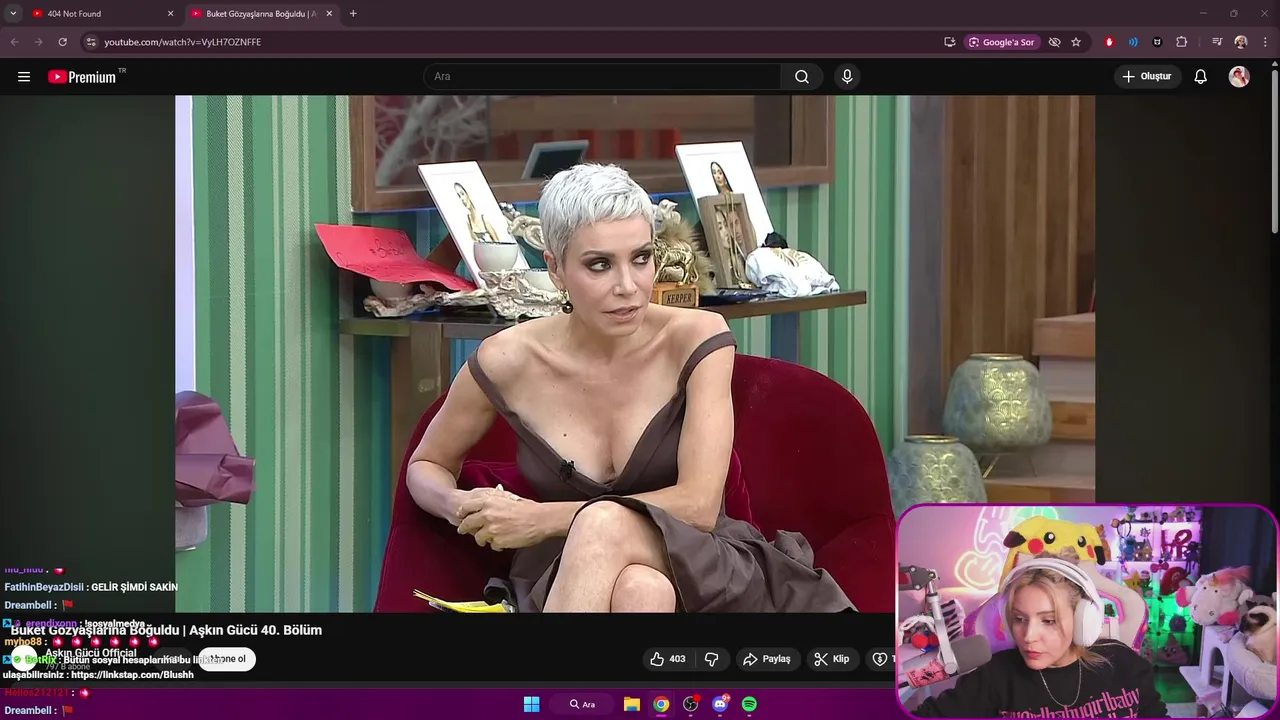Start voice search with microphone icon
Image resolution: width=1280 pixels, height=720 pixels.
point(847,77)
